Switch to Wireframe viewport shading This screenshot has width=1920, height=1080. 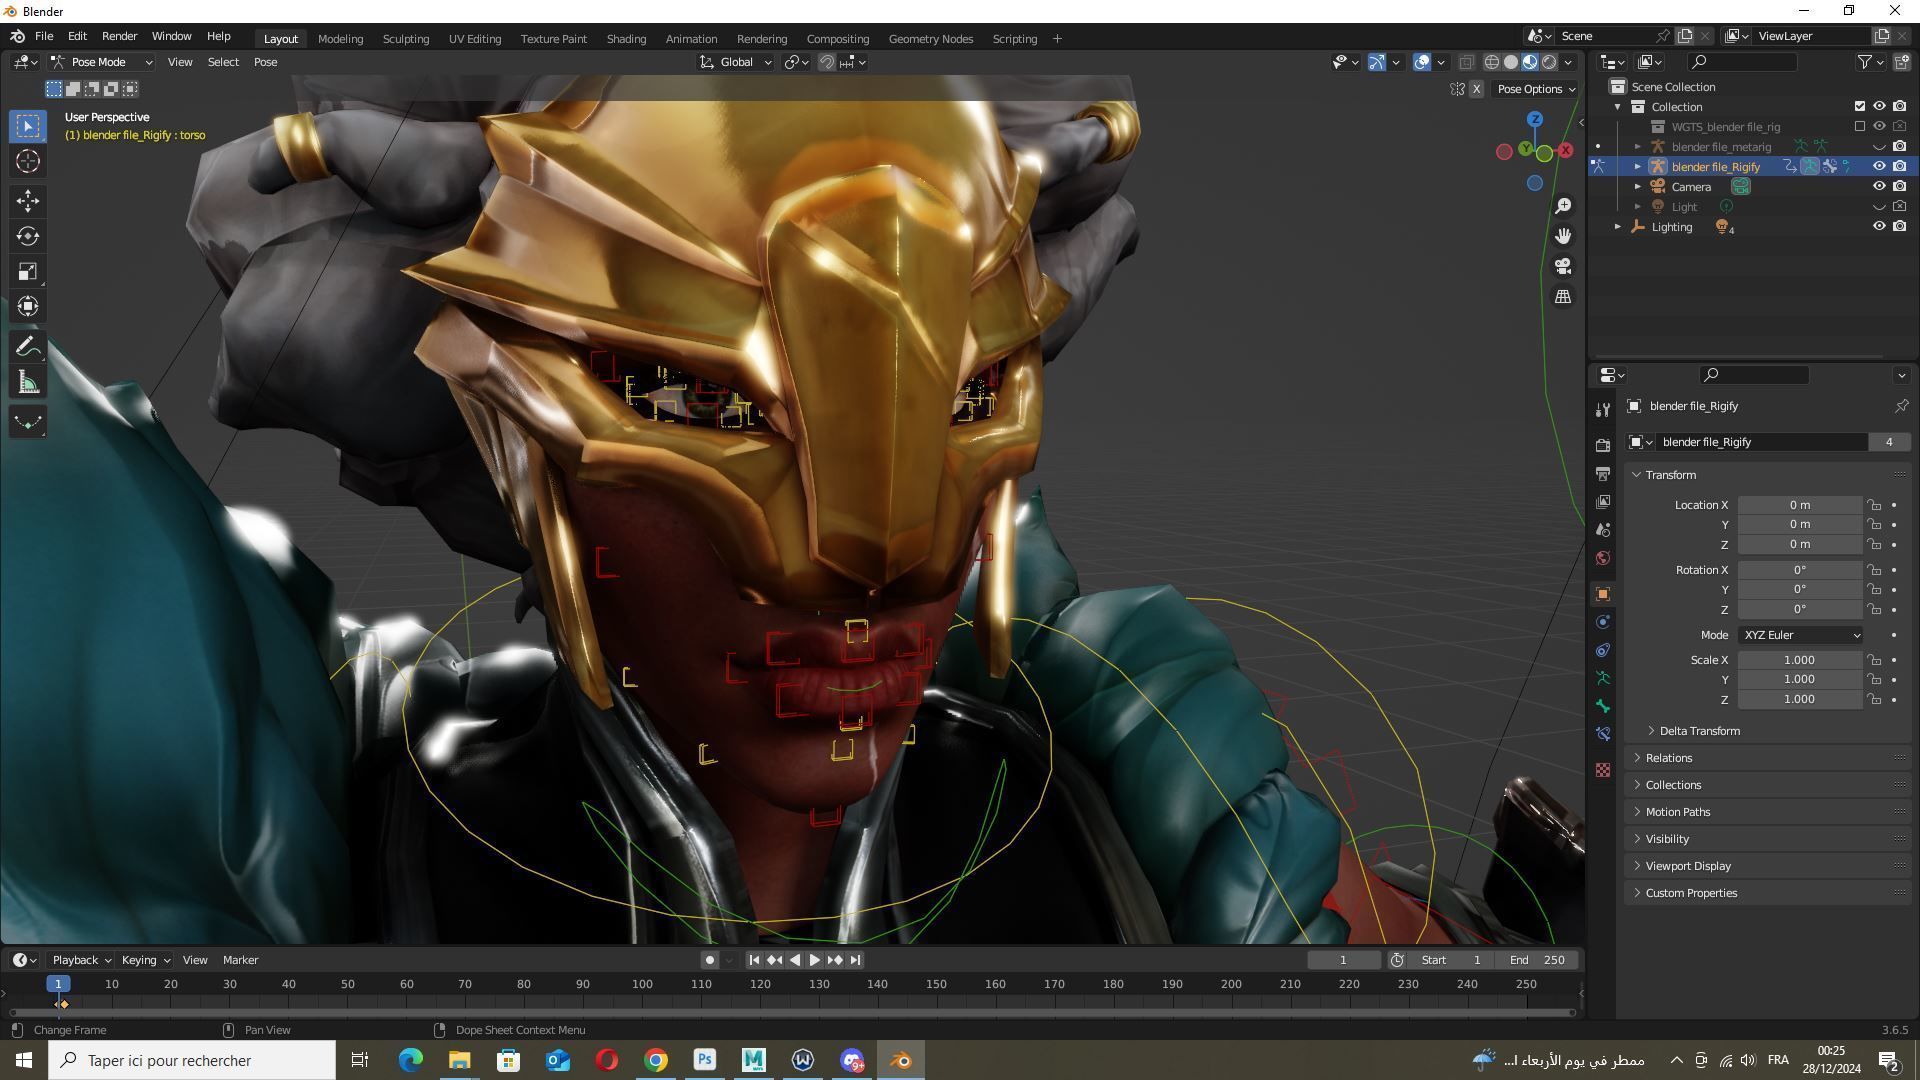[x=1491, y=62]
